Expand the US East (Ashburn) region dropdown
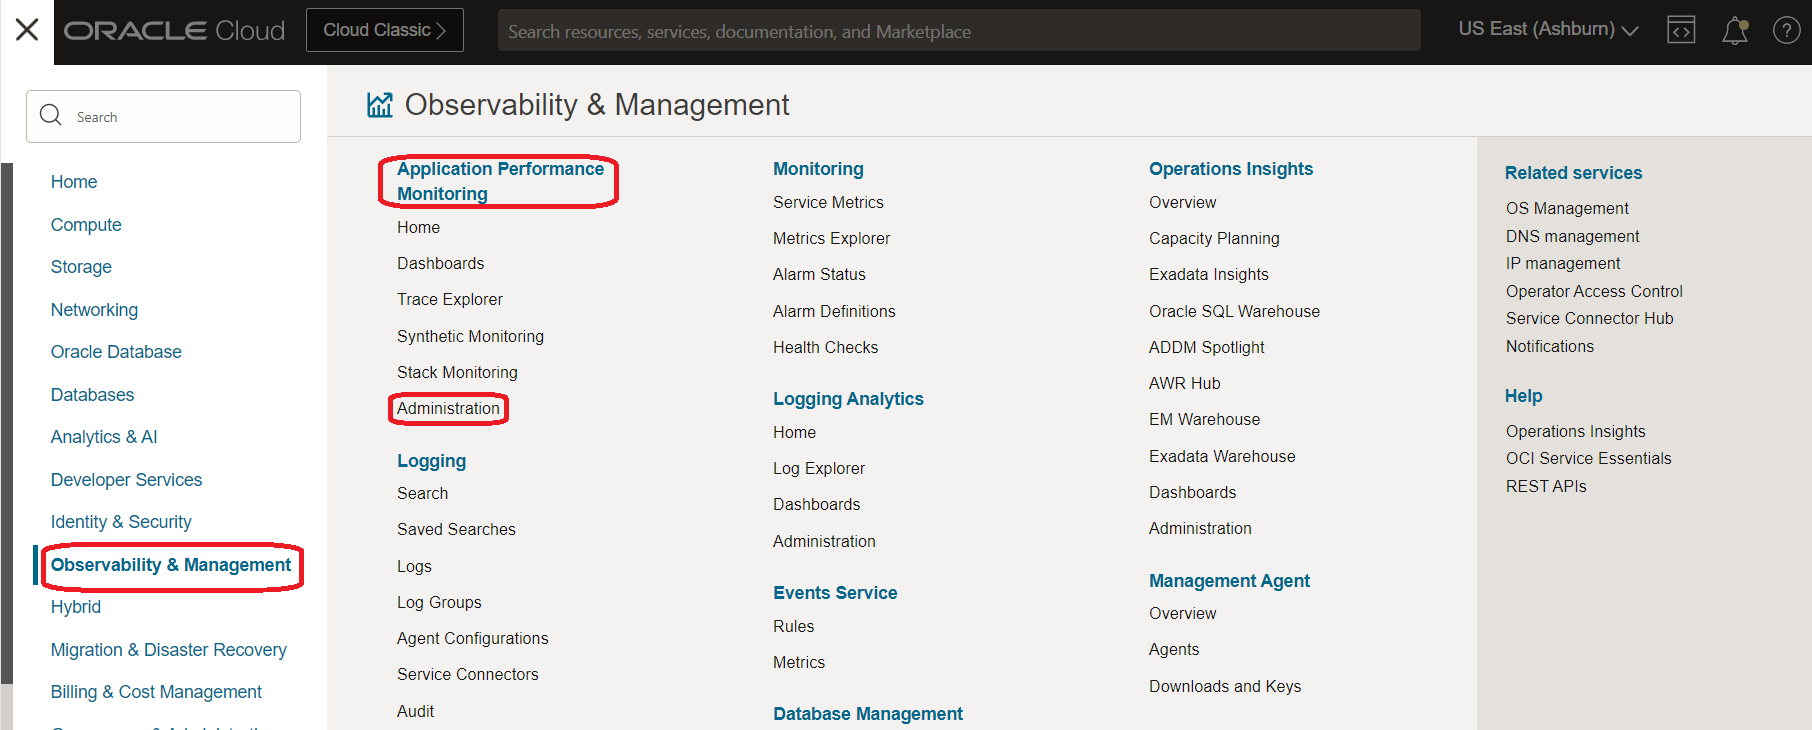Screen dimensions: 1812x730 [x=1547, y=30]
